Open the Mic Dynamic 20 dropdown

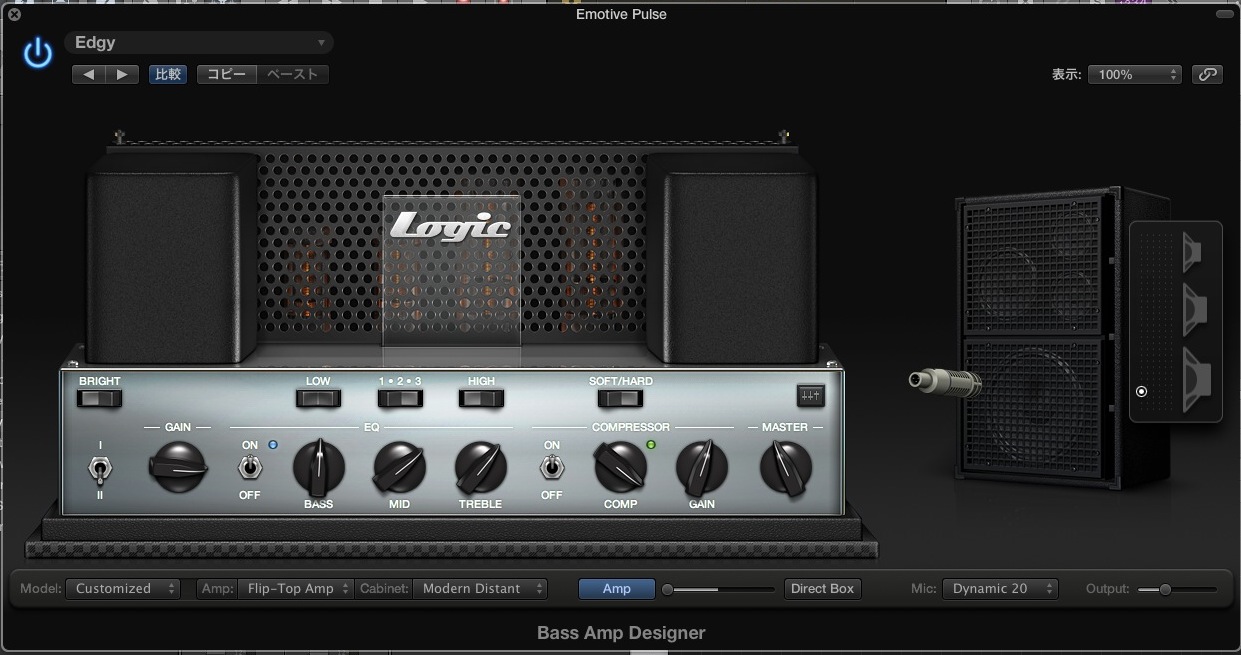click(1000, 589)
